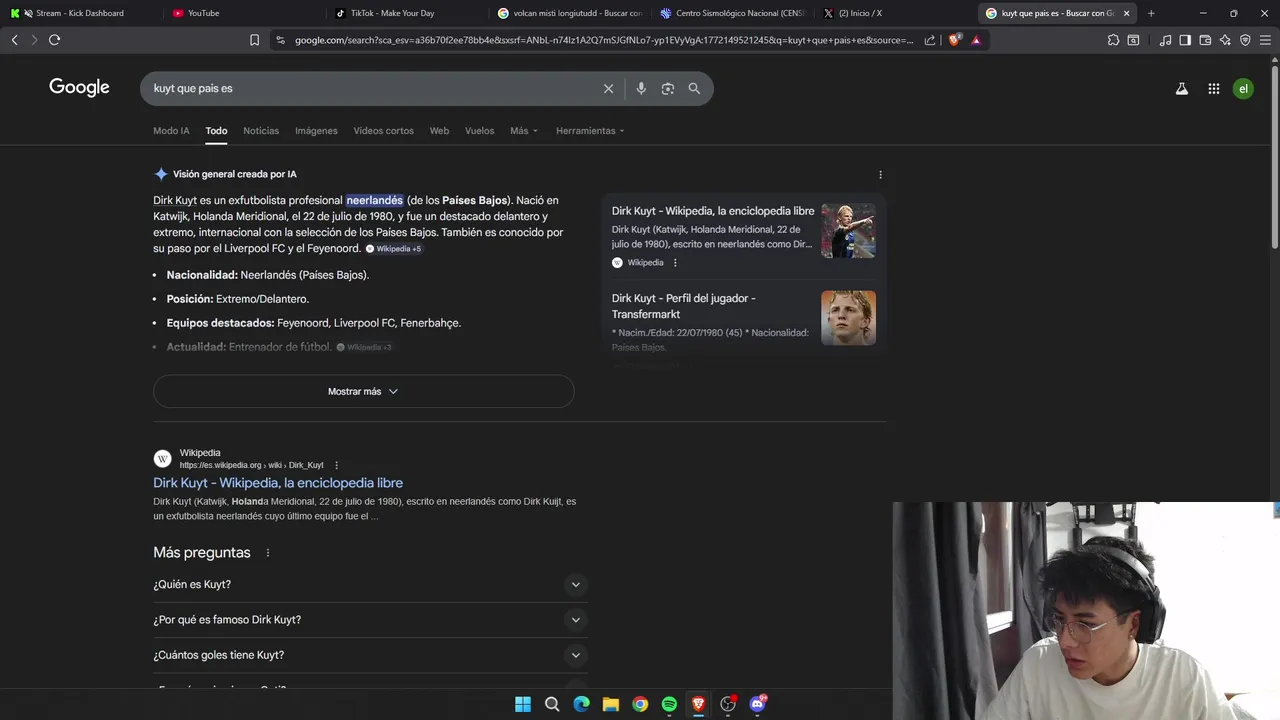Switch to Stream - Kick Dashboard tab
Screen dimensions: 1280x720
[80, 13]
